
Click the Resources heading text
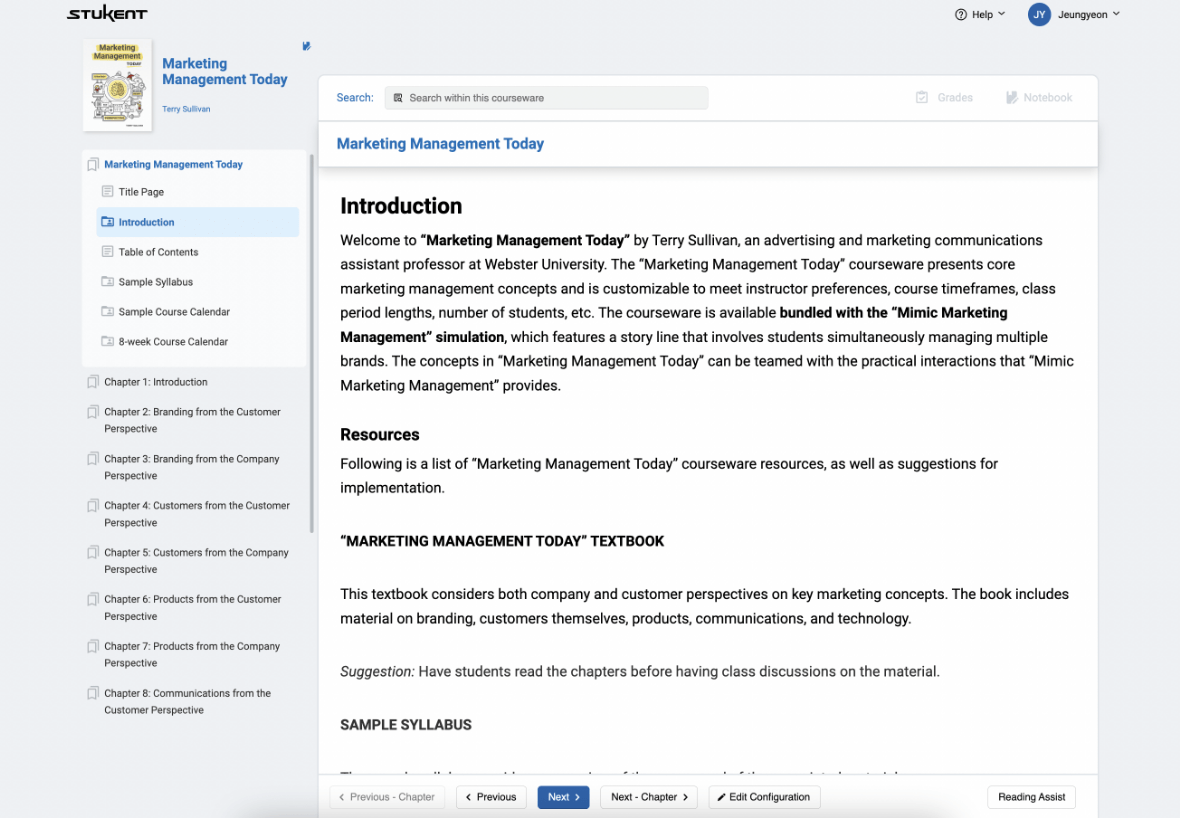pyautogui.click(x=379, y=434)
